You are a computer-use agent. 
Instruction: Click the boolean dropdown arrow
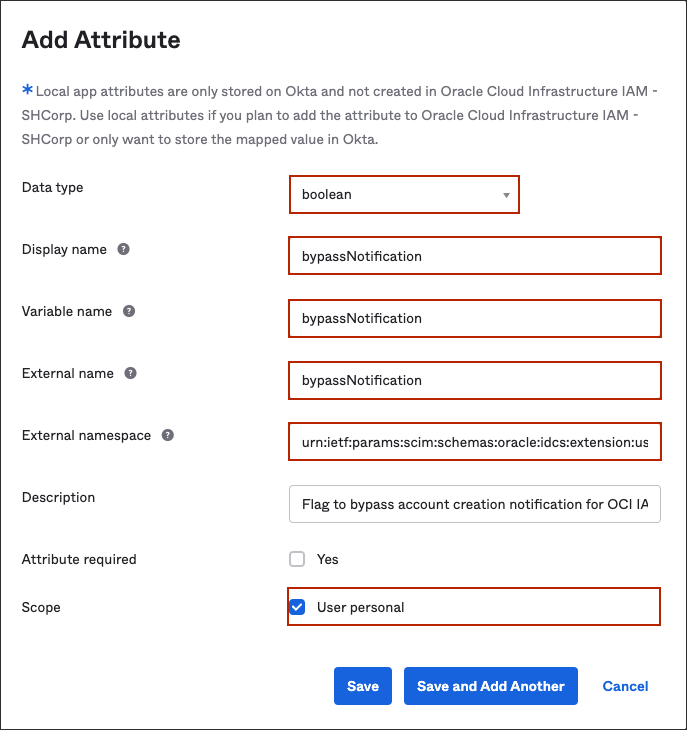click(x=506, y=195)
